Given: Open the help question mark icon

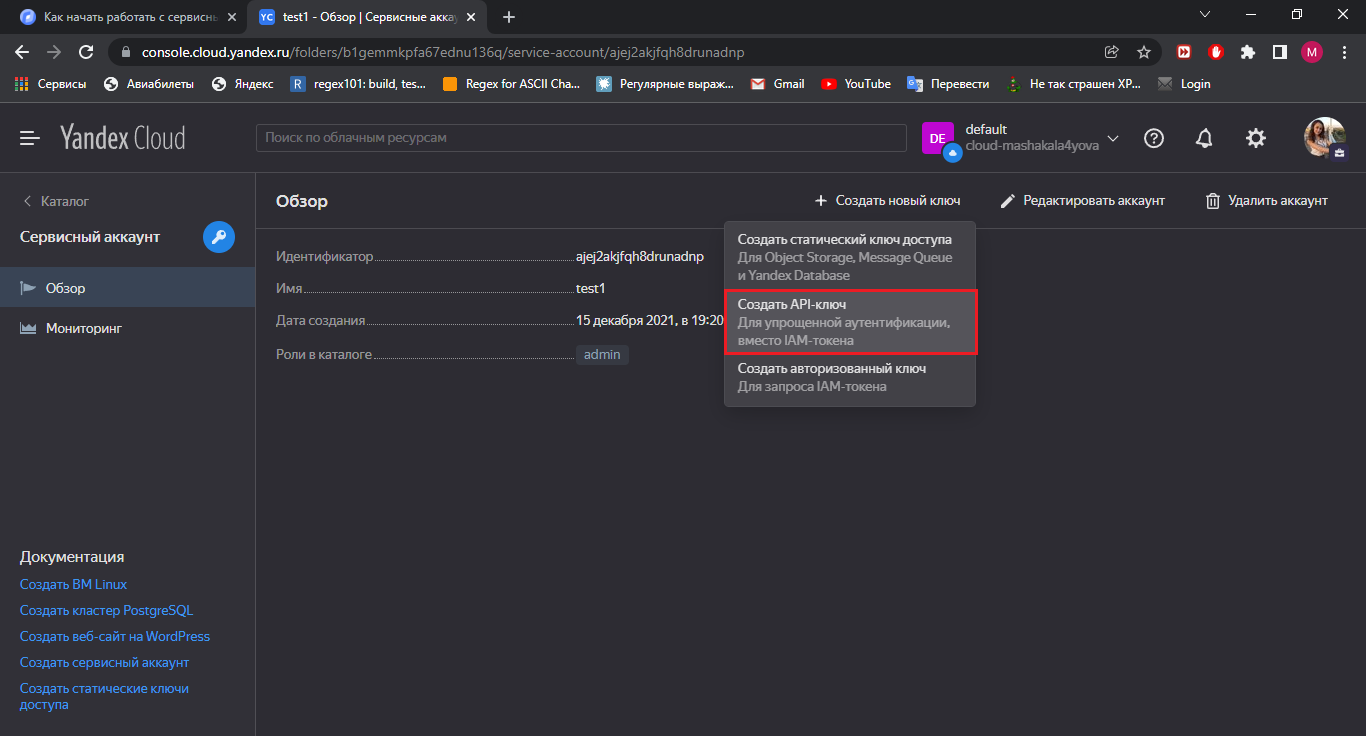Looking at the screenshot, I should tap(1154, 138).
